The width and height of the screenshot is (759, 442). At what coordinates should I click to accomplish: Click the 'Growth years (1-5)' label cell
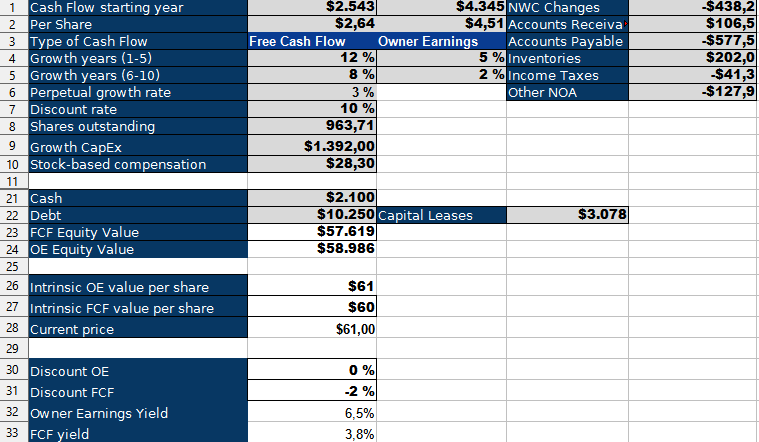pyautogui.click(x=138, y=58)
